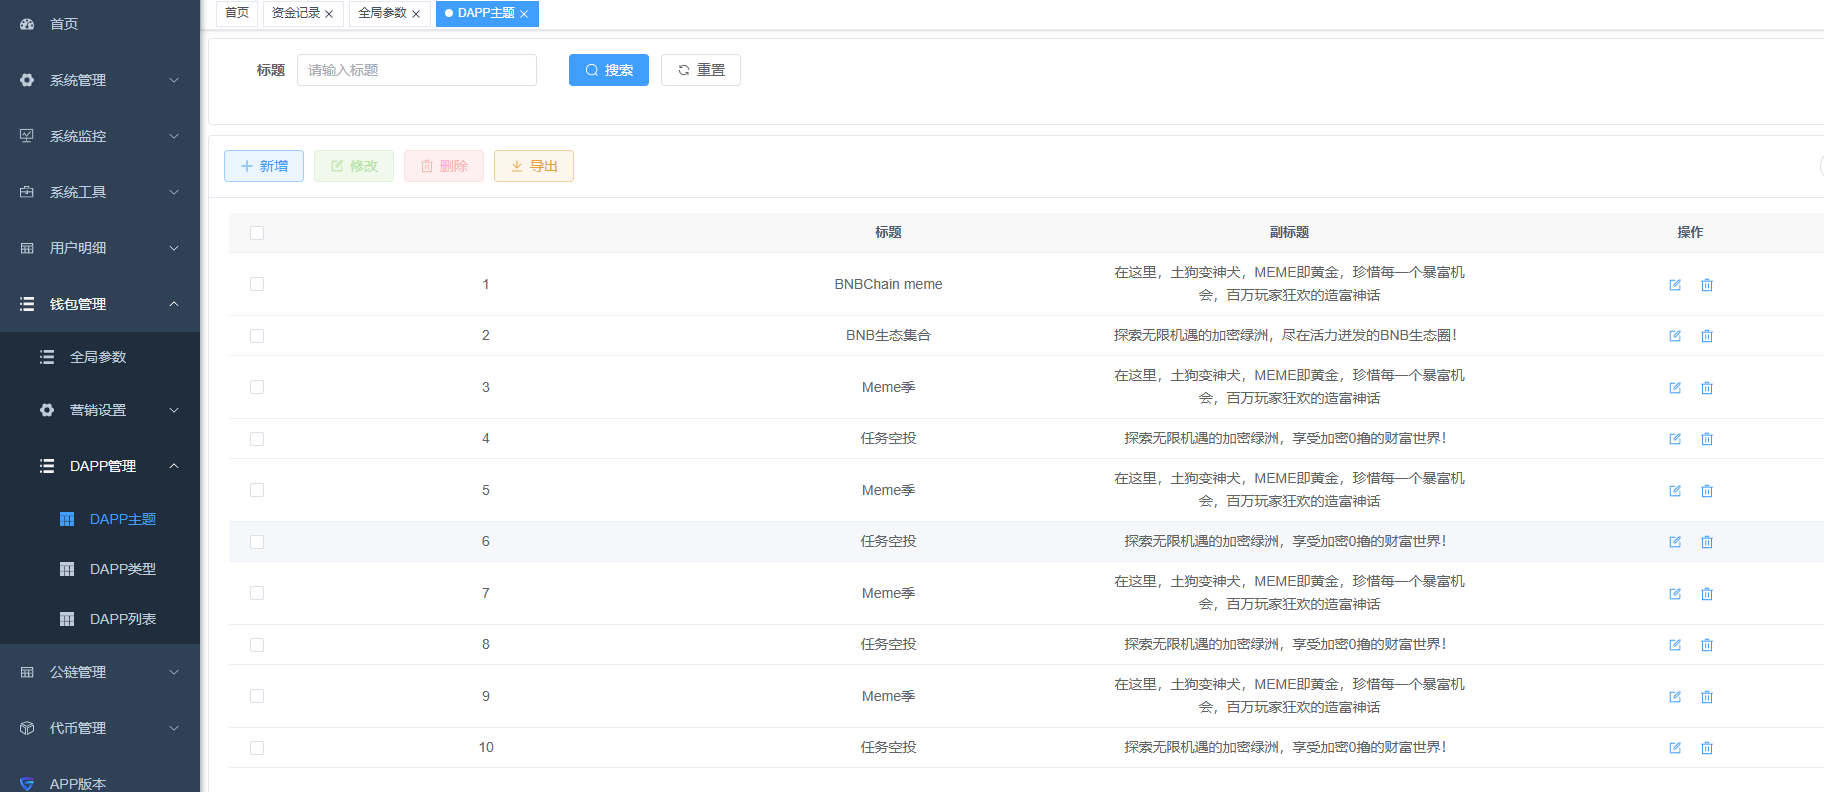1824x792 pixels.
Task: Open the DAPP类型 menu item
Action: 122,569
